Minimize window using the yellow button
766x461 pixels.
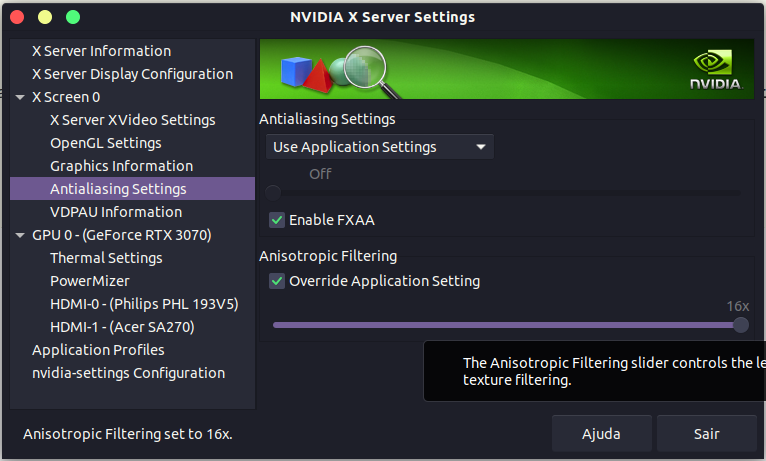pyautogui.click(x=45, y=17)
